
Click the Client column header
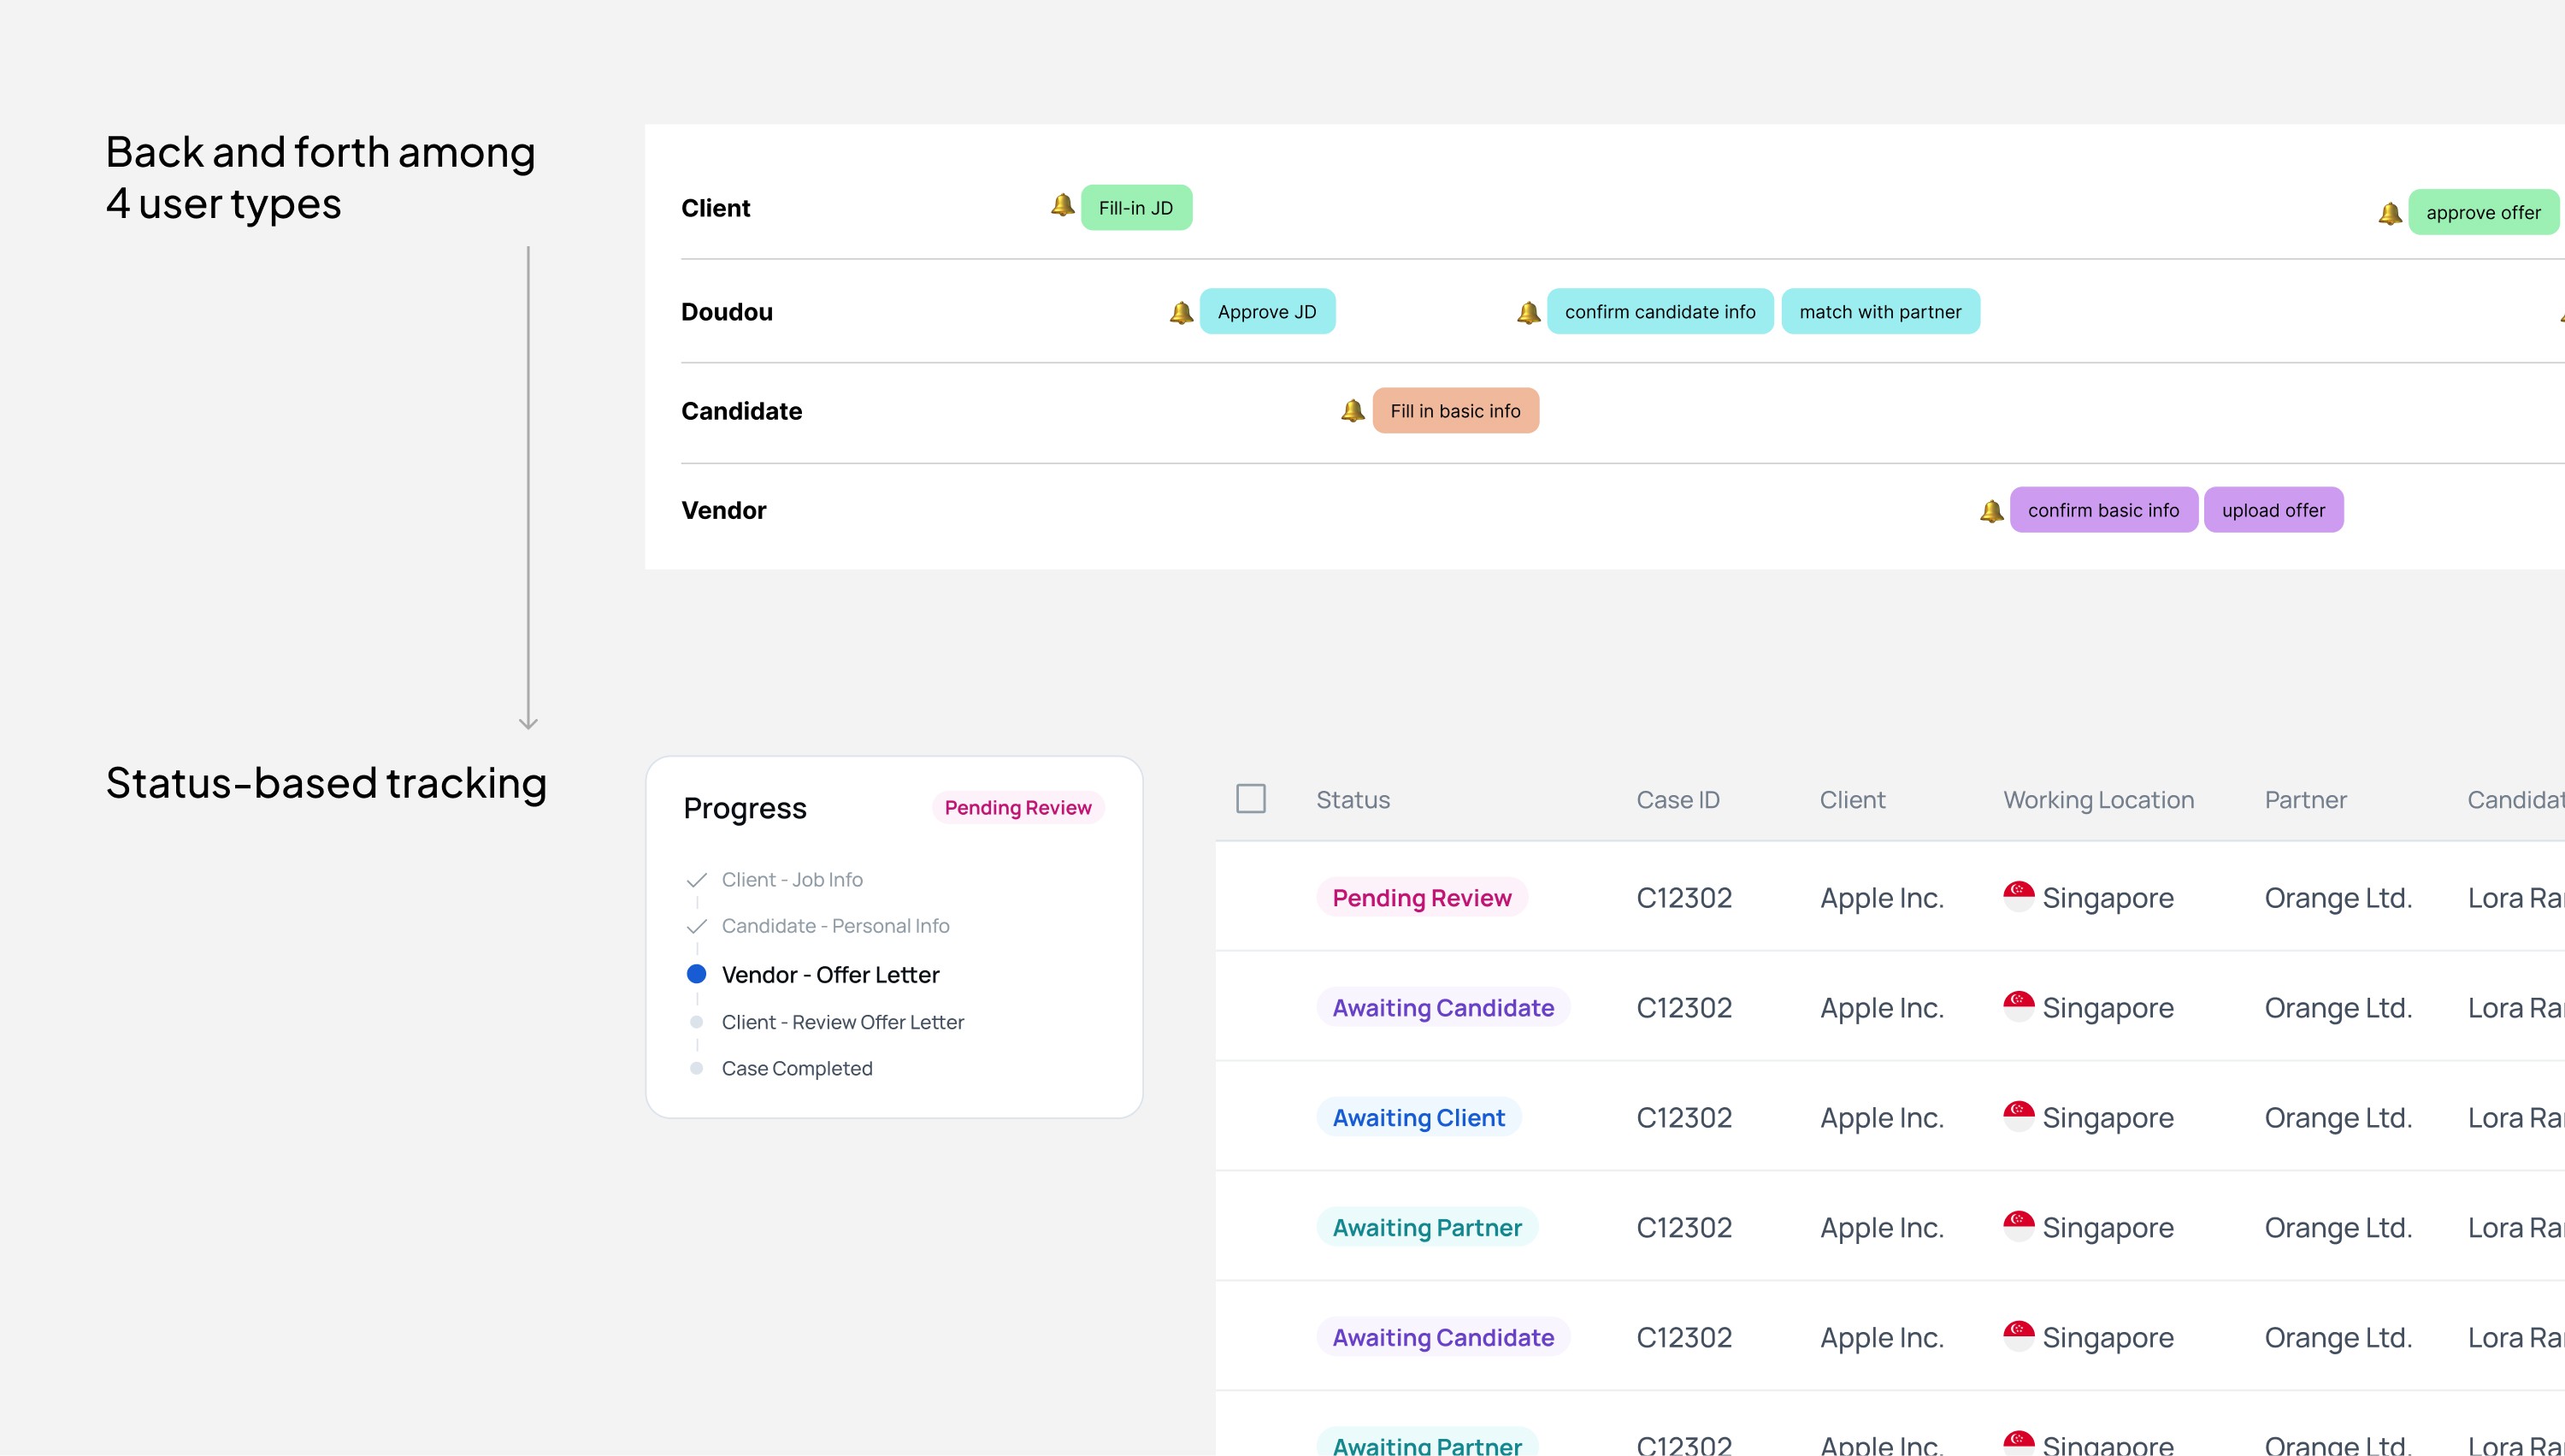click(x=1852, y=800)
